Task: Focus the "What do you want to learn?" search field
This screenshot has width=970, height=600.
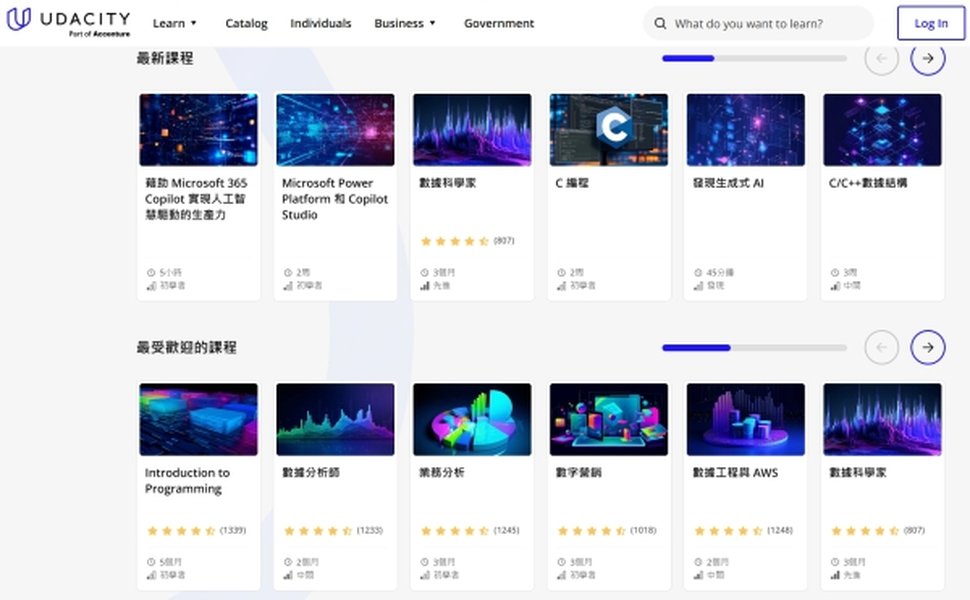Action: coord(758,24)
